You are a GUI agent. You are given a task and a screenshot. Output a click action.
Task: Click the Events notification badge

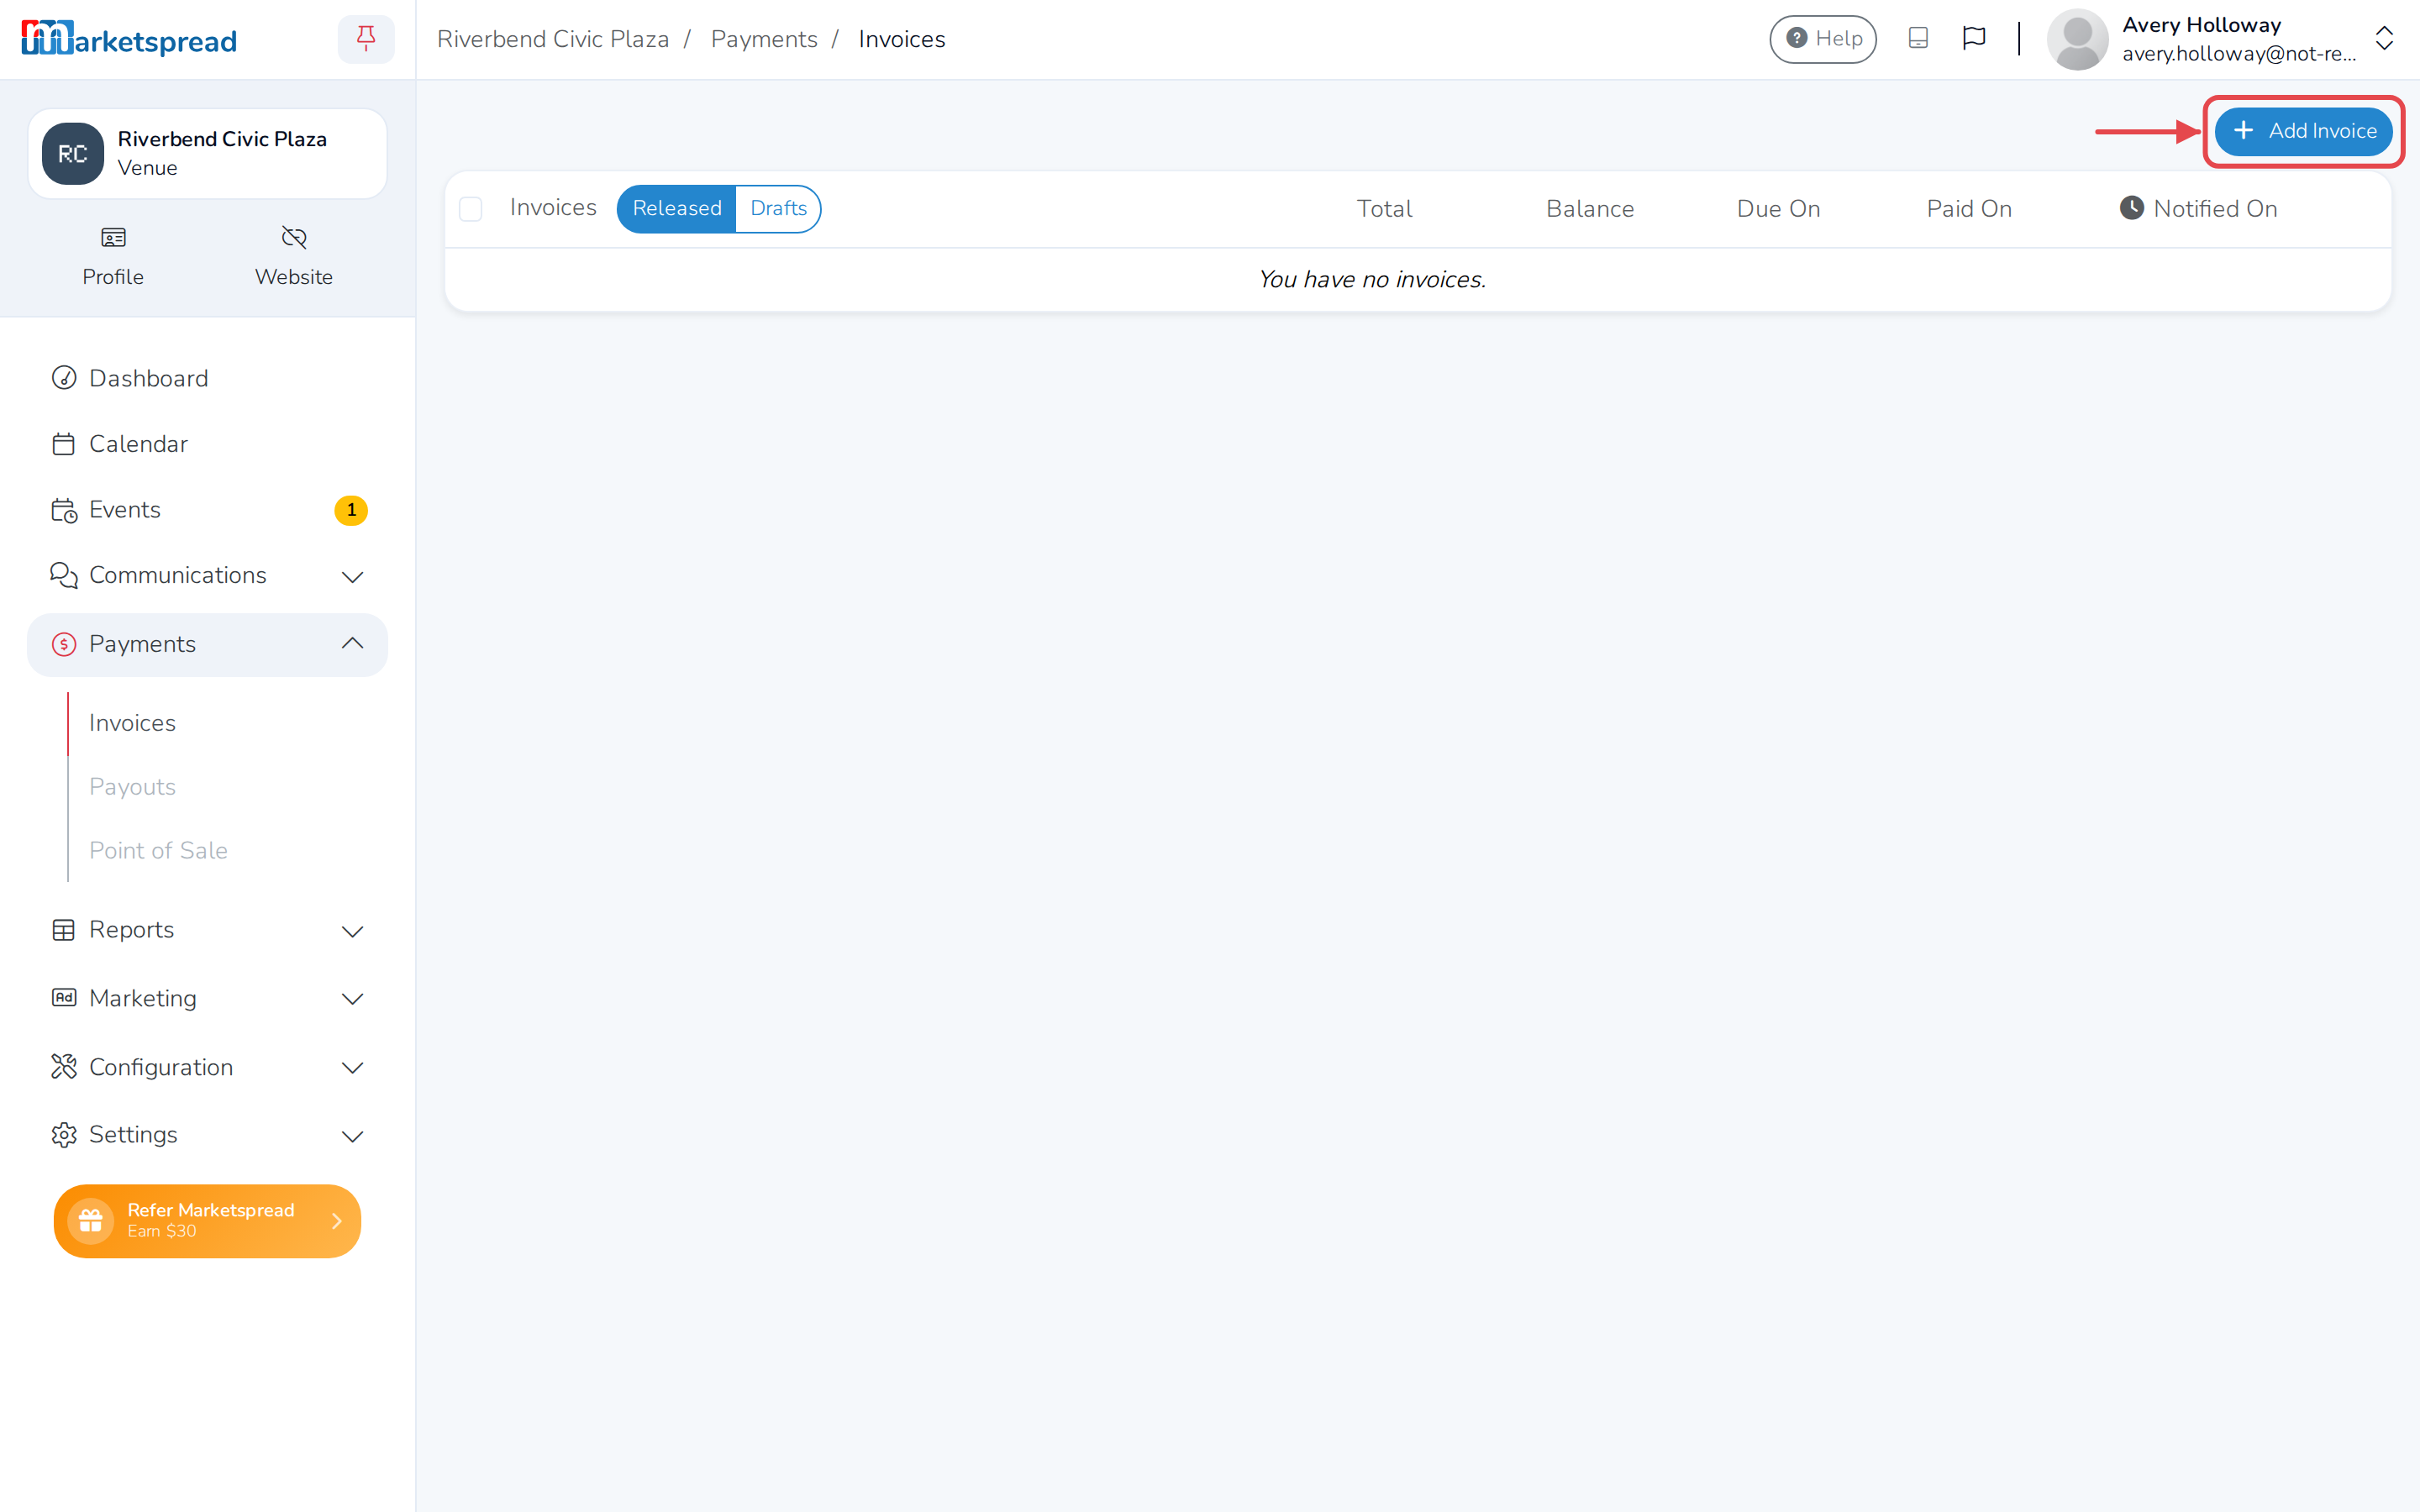click(351, 510)
